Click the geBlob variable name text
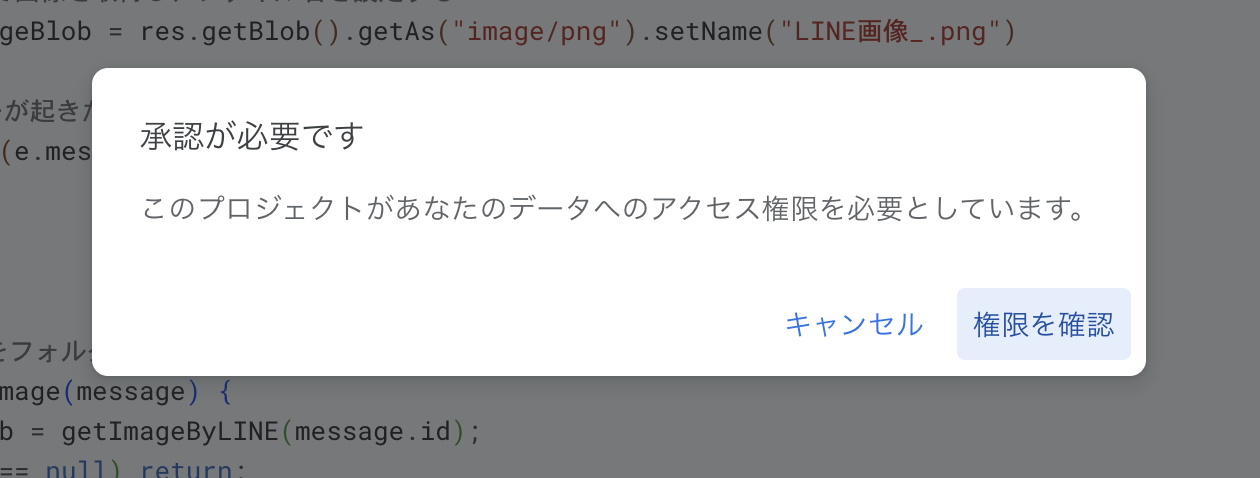Image resolution: width=1260 pixels, height=478 pixels. 46,33
